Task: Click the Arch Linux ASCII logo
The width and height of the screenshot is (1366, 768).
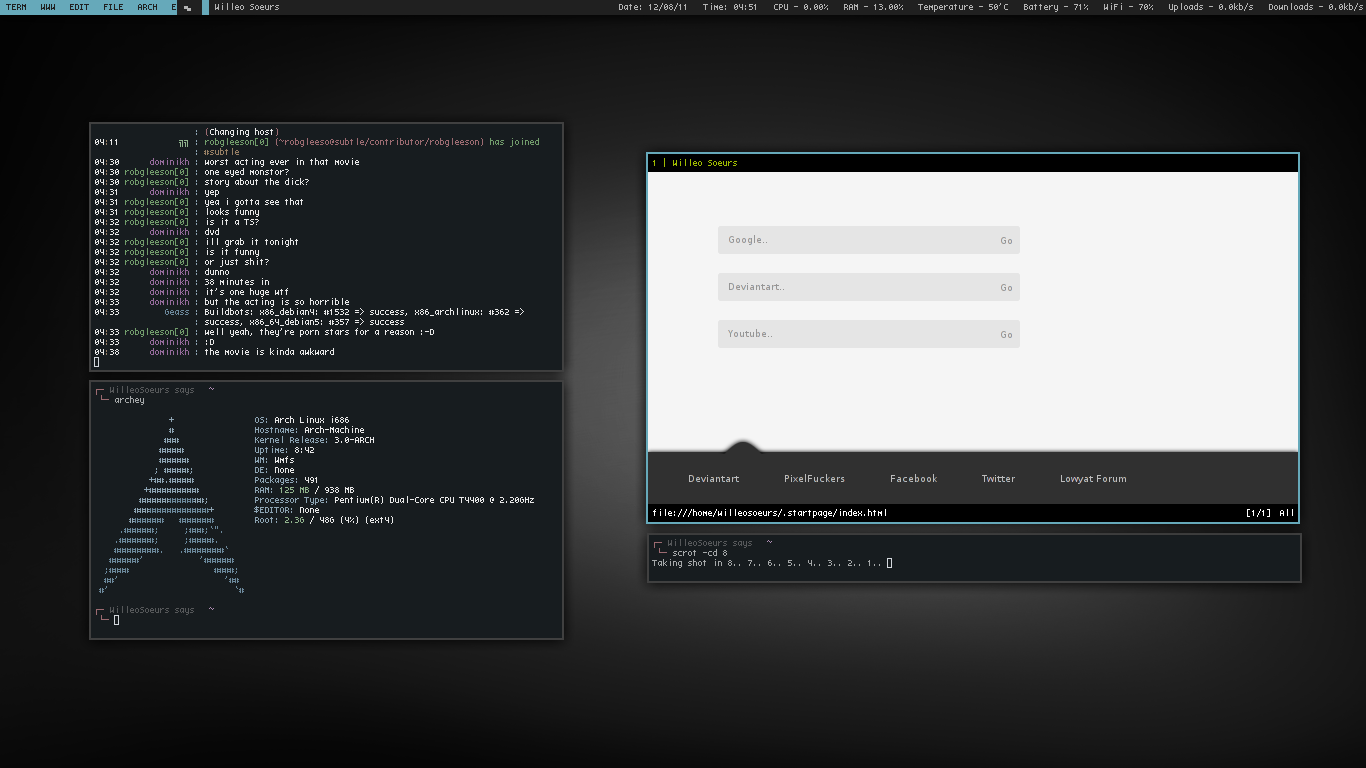Action: click(x=171, y=505)
